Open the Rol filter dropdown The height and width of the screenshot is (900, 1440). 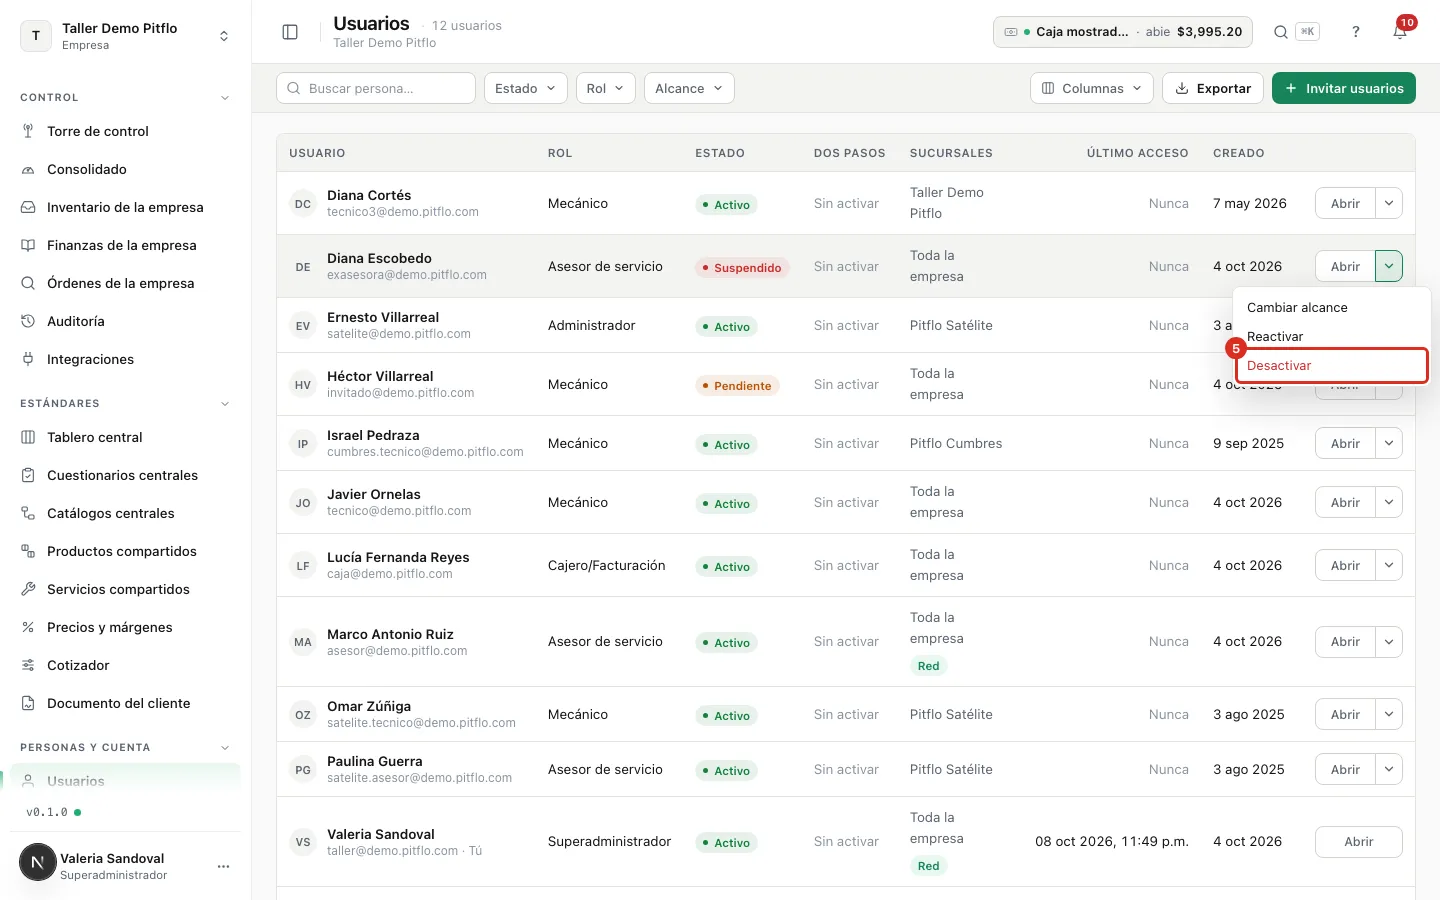pos(606,88)
